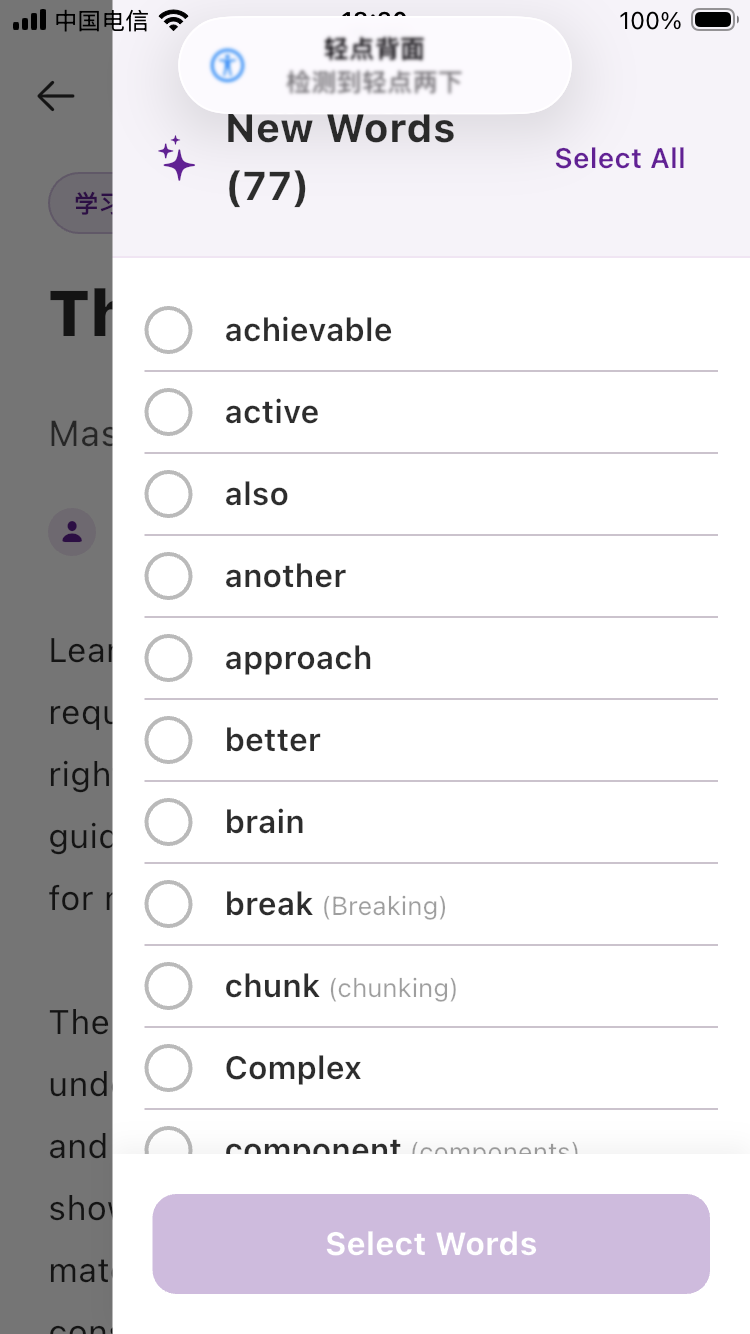Image resolution: width=750 pixels, height=1334 pixels.
Task: Tap the sparkle stars icon
Action: 176,159
